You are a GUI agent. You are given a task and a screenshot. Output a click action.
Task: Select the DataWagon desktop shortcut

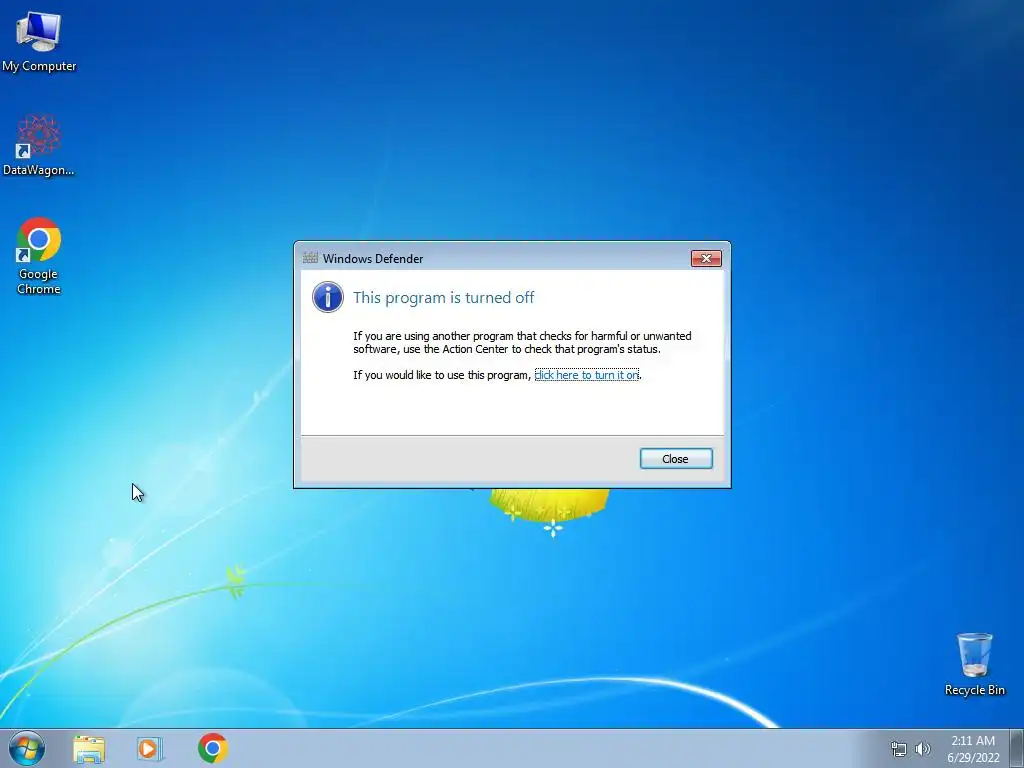(39, 145)
